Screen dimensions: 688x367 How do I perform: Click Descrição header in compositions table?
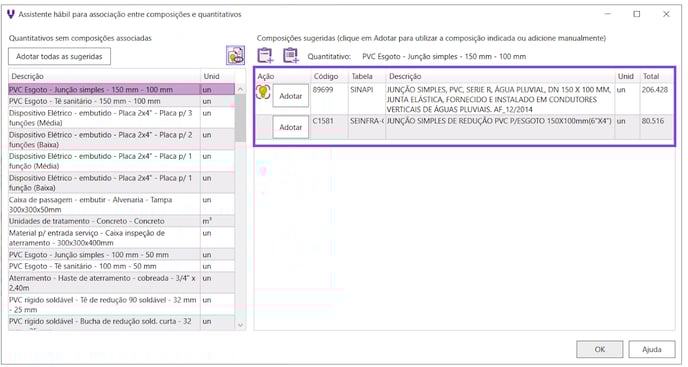coord(500,76)
